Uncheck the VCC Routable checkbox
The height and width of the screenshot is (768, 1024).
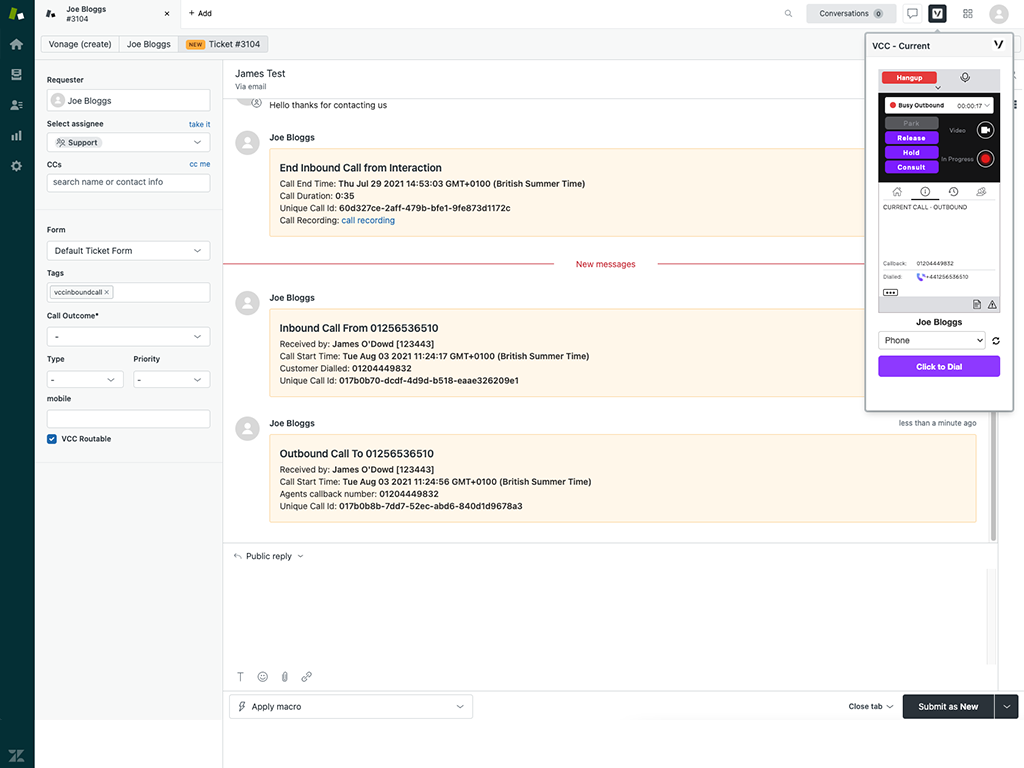(x=52, y=439)
